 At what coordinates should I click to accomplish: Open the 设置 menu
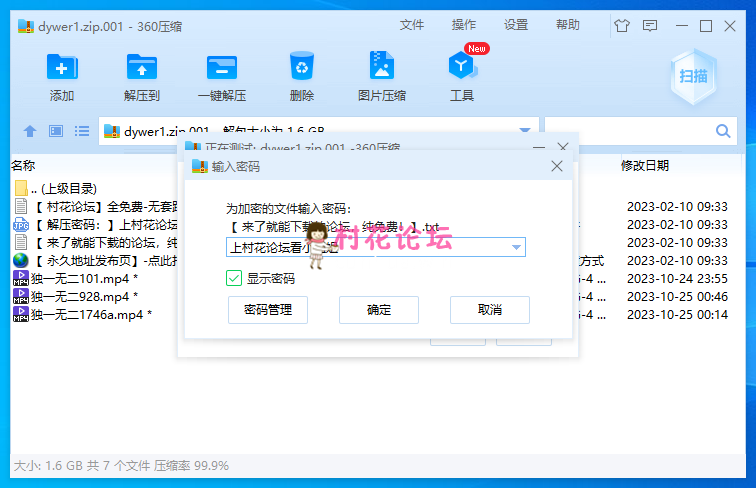(x=516, y=25)
